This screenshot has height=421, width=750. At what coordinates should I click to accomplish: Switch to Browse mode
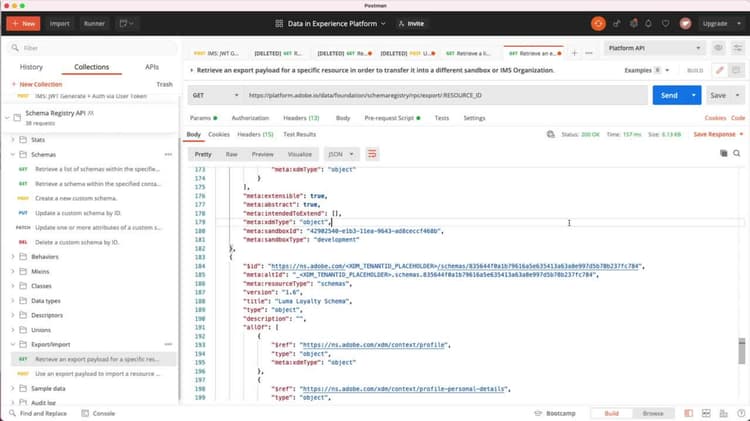pyautogui.click(x=653, y=413)
